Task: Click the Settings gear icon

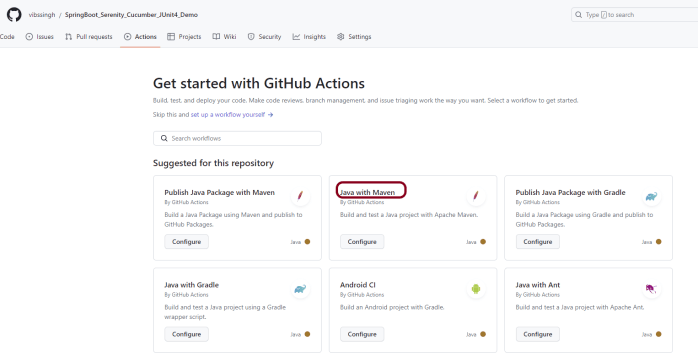Action: click(x=341, y=37)
